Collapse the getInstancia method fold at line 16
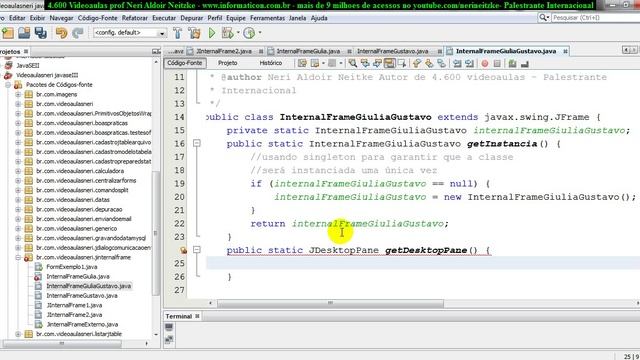640x360 pixels. click(197, 143)
